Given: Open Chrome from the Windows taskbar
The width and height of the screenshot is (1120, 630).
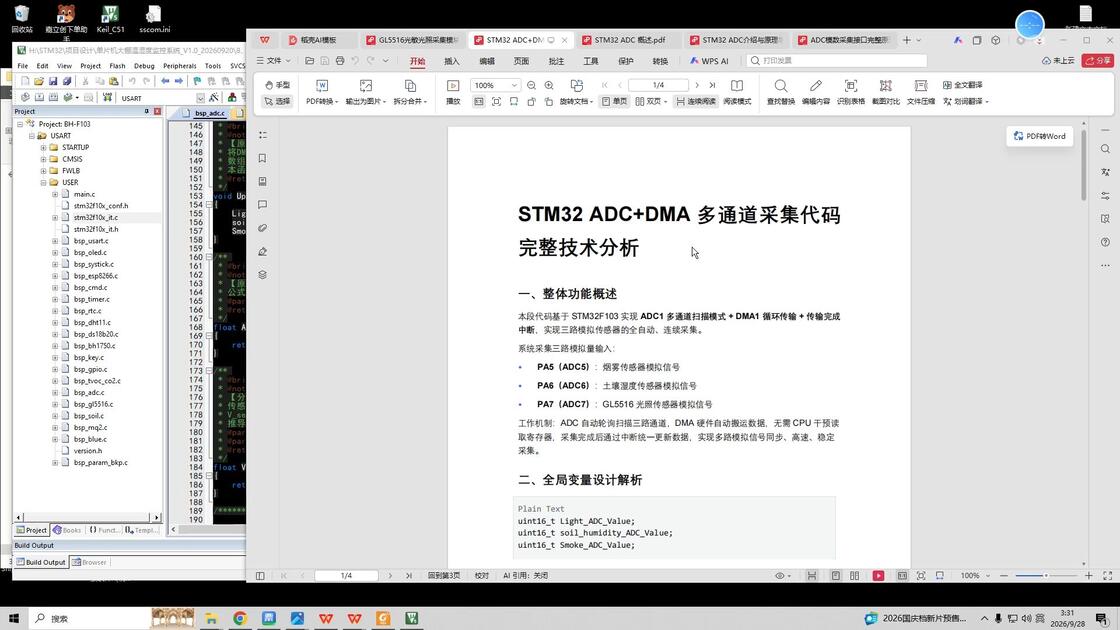Looking at the screenshot, I should click(240, 619).
